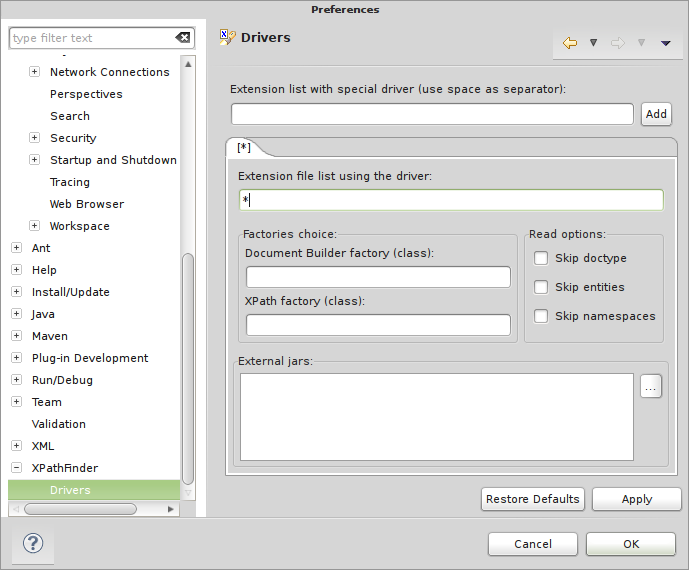
Task: Click Restore Defaults button
Action: point(533,499)
